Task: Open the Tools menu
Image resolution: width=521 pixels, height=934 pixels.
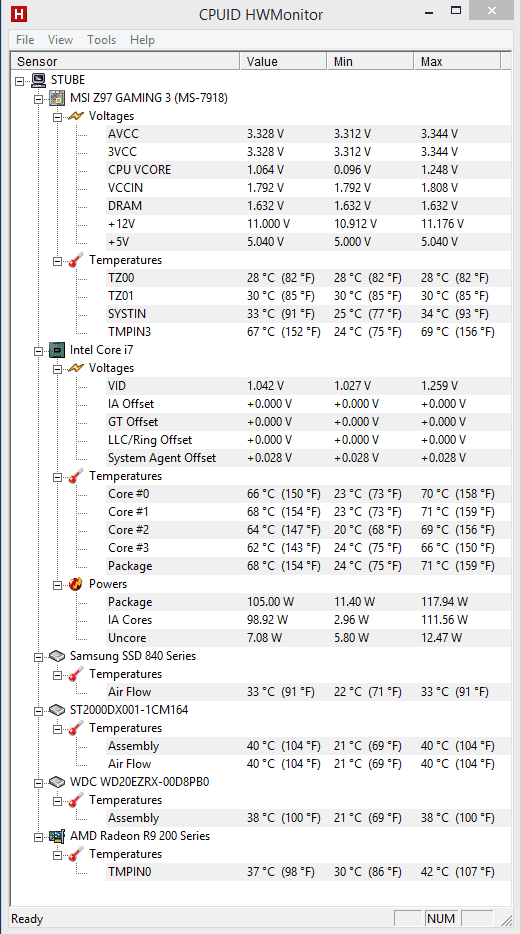Action: [101, 40]
